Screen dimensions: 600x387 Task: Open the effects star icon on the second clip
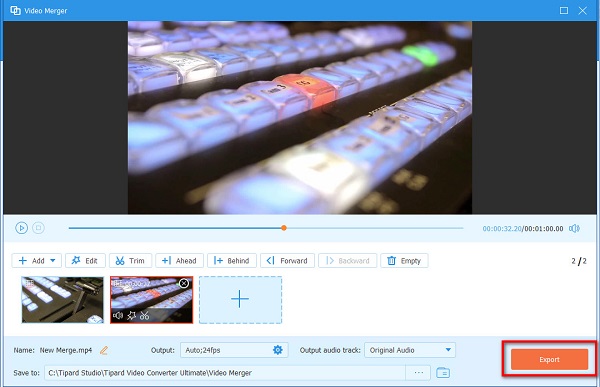point(131,315)
